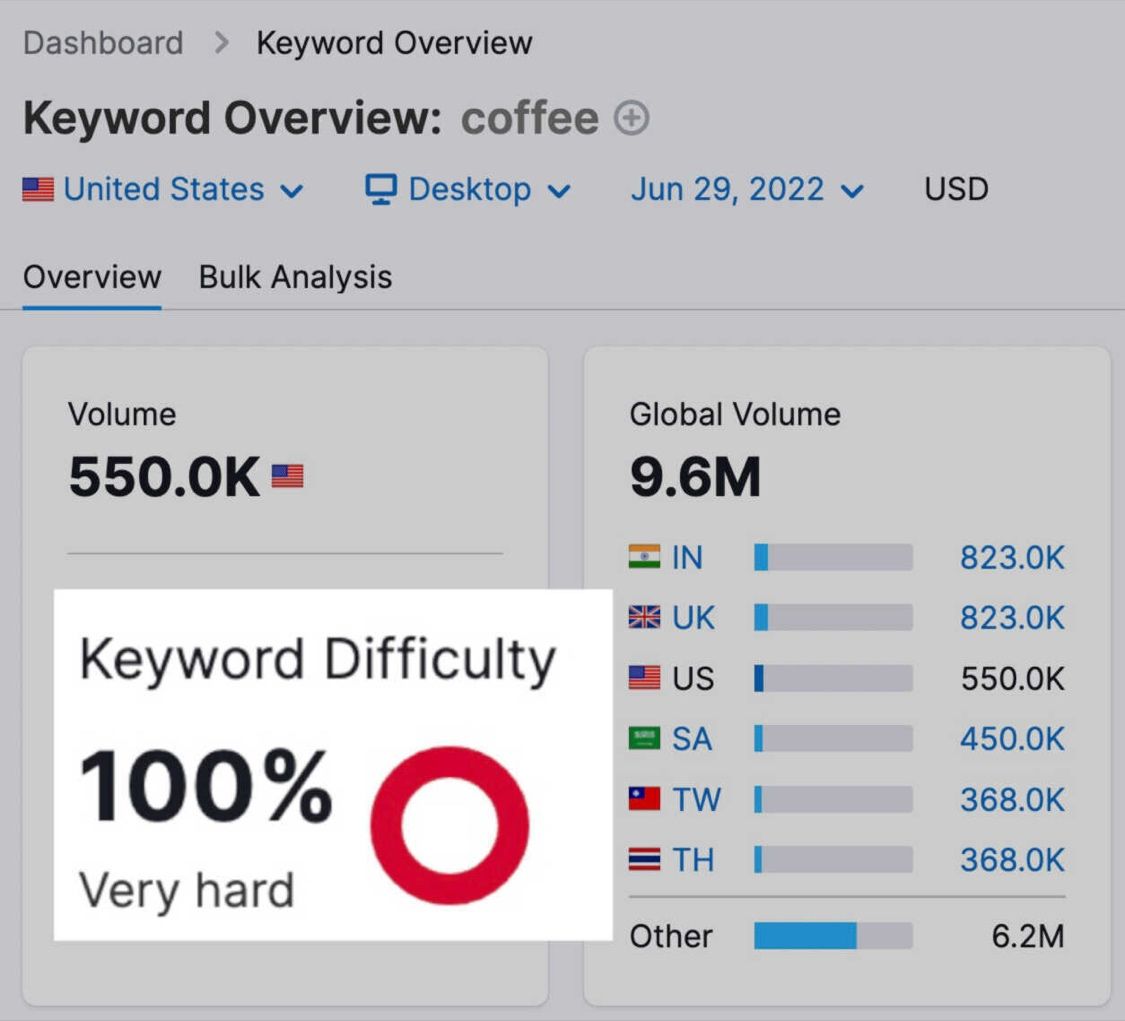1125x1021 pixels.
Task: Click the USD currency label
Action: (x=956, y=189)
